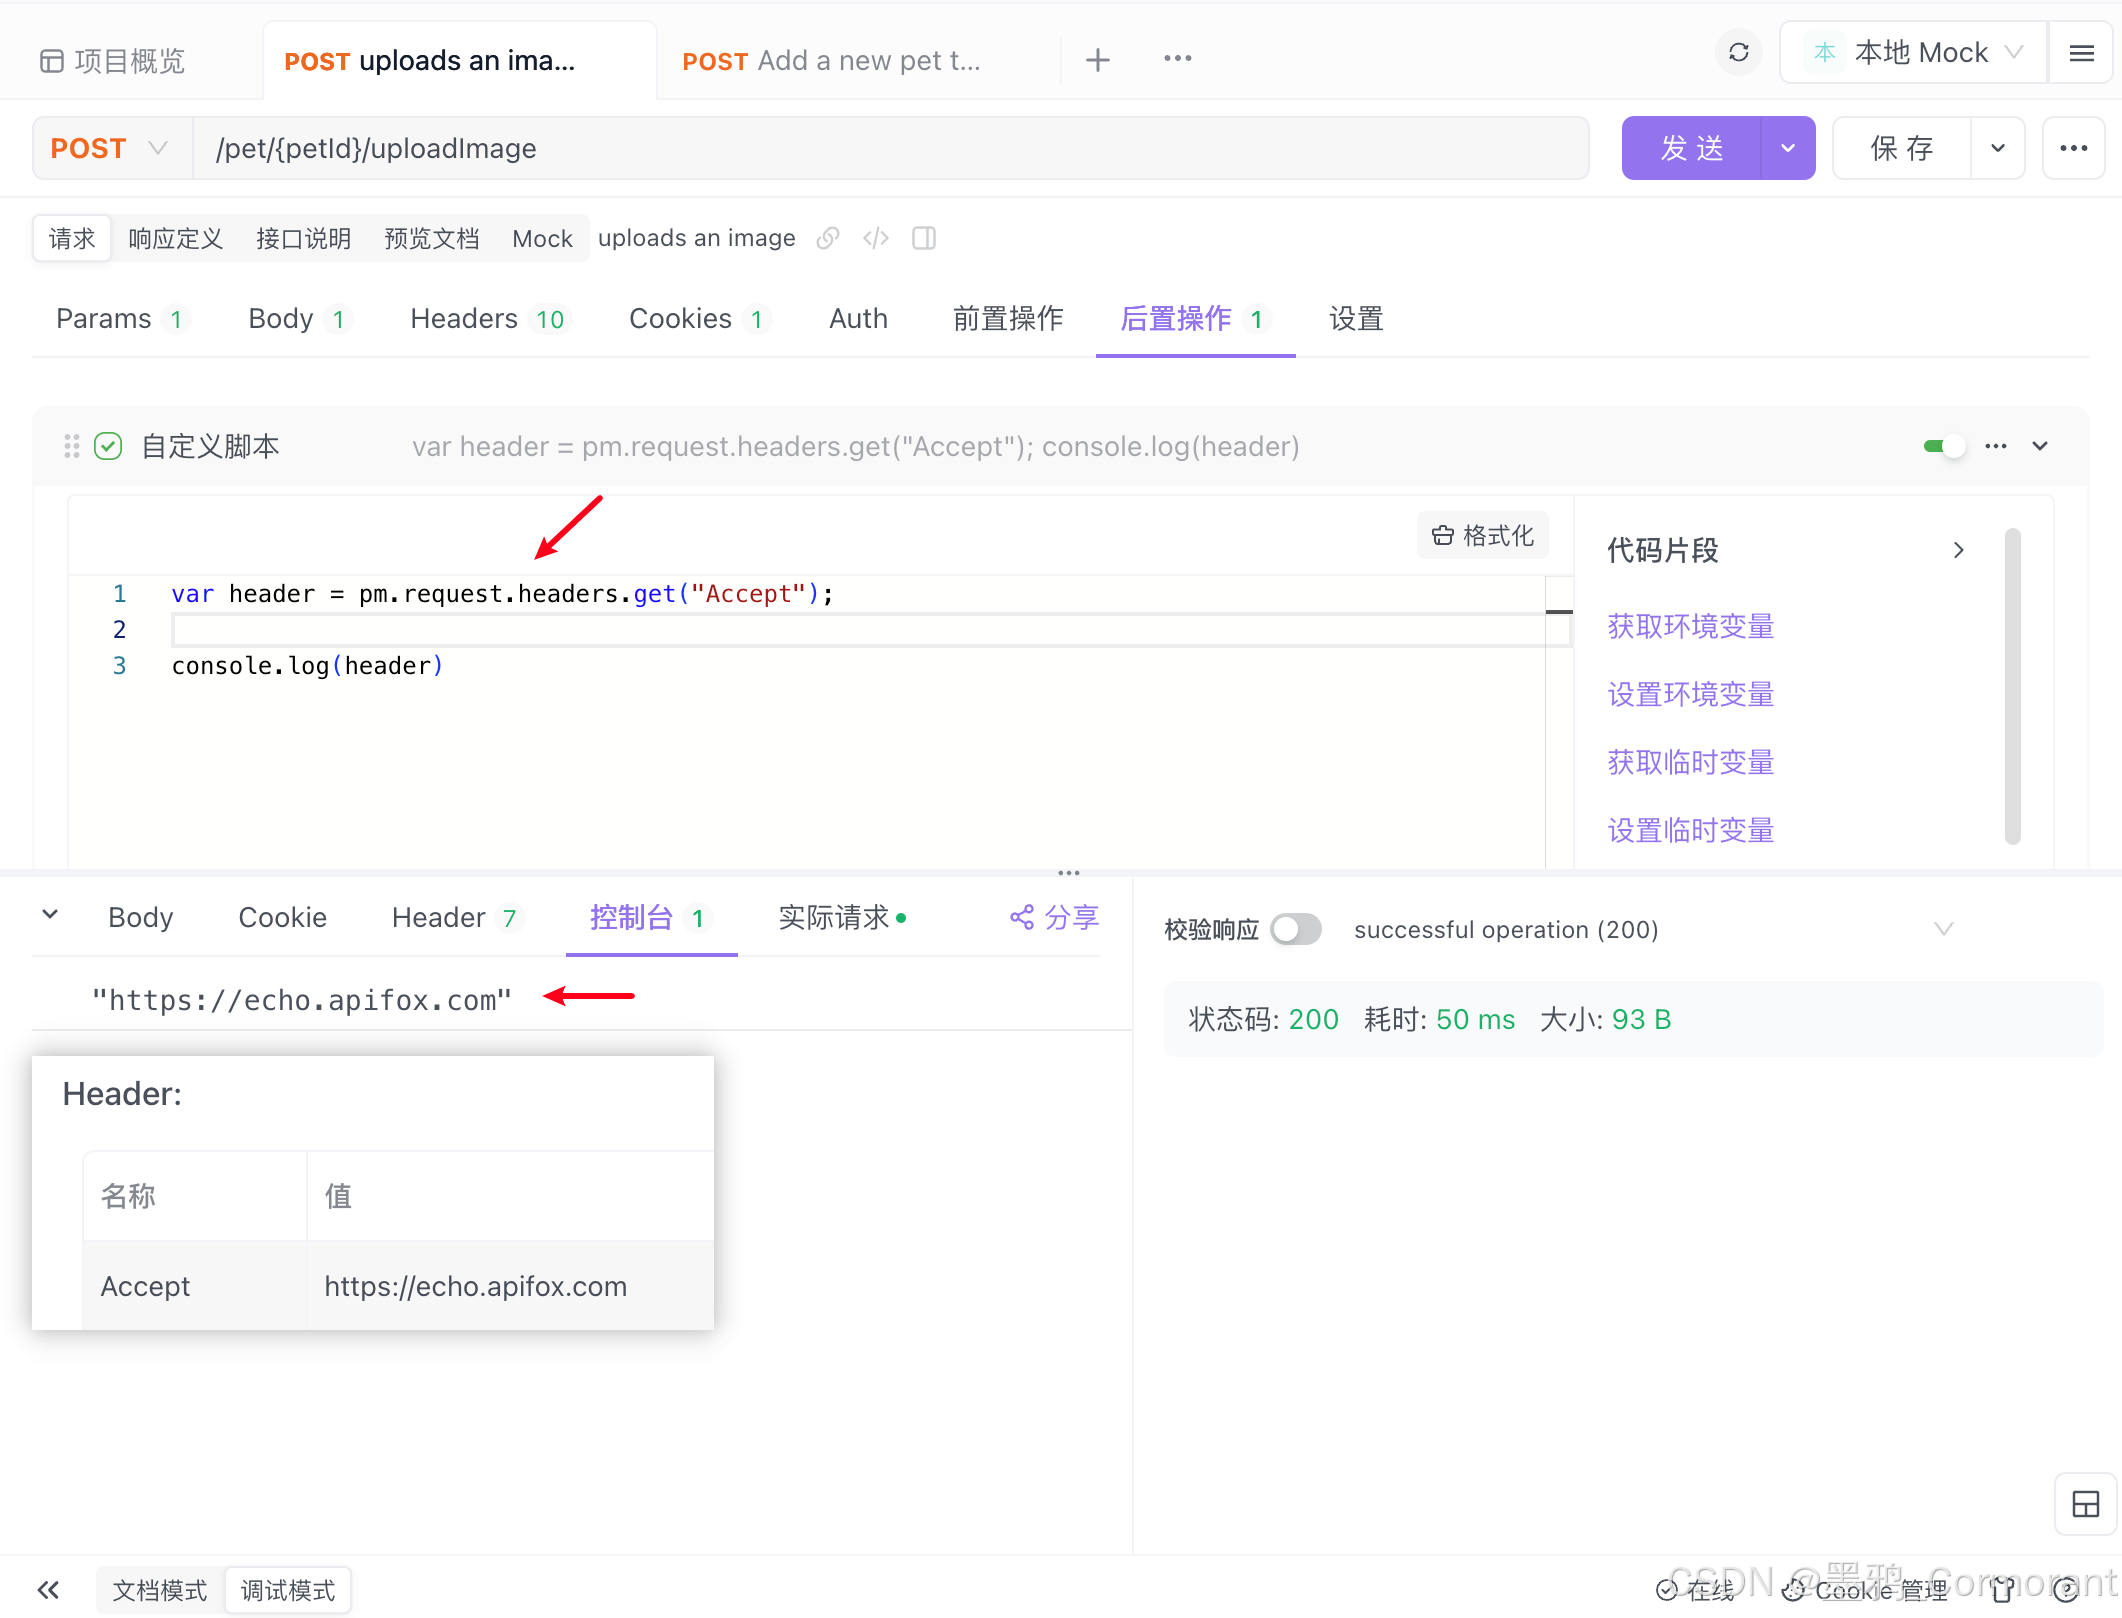Toggle the 自定义脚本 enable switch

click(1943, 446)
